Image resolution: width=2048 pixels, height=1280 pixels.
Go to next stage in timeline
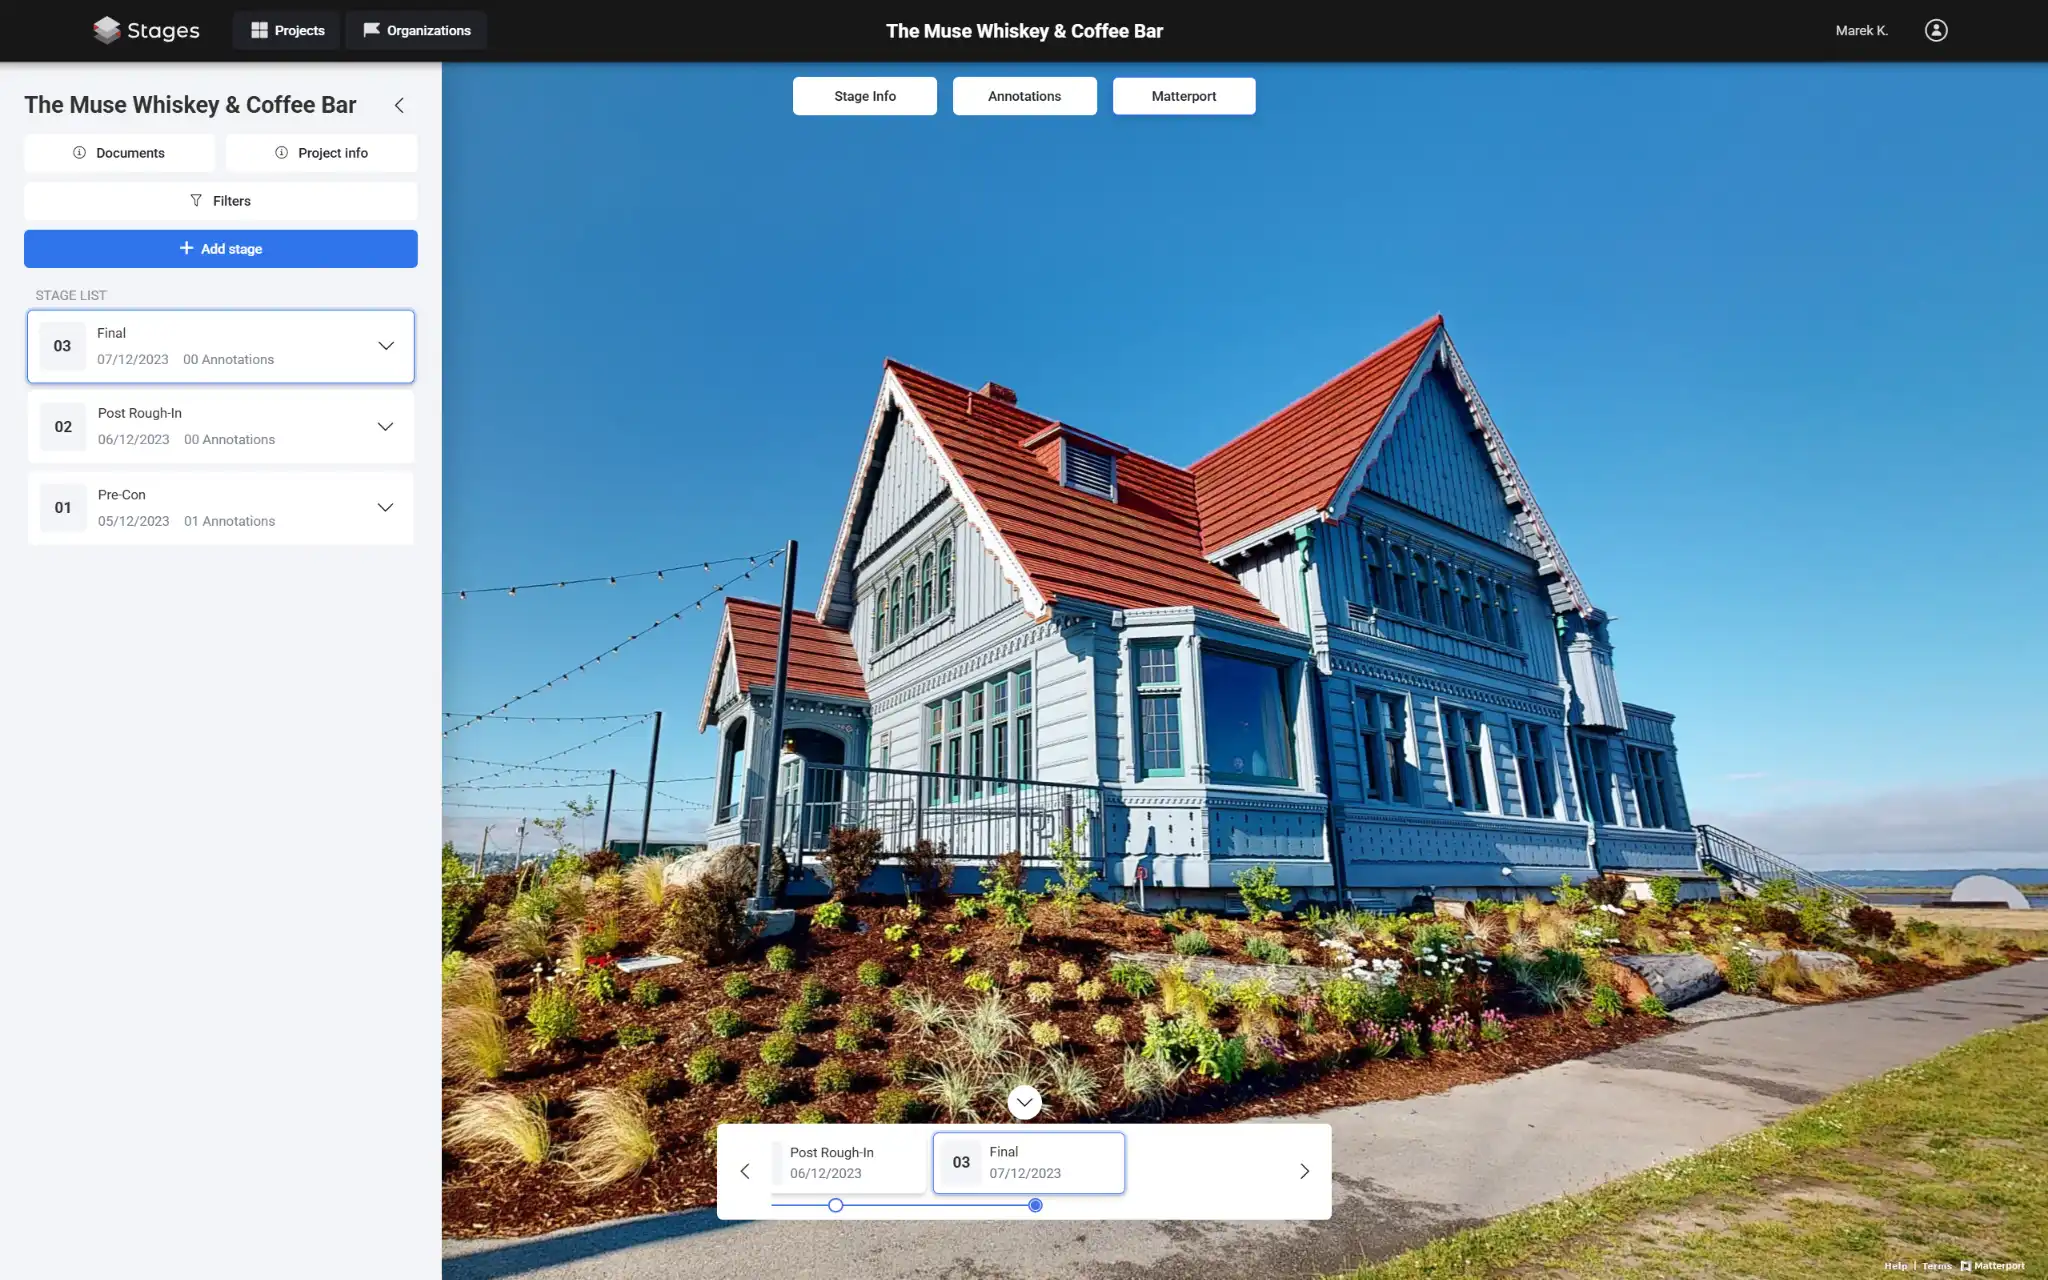[x=1304, y=1171]
